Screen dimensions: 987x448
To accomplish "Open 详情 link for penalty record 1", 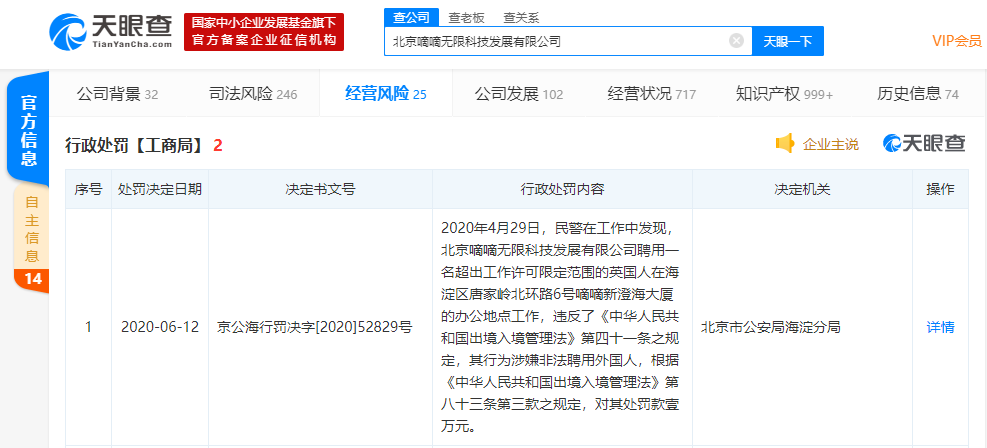I will tap(940, 327).
